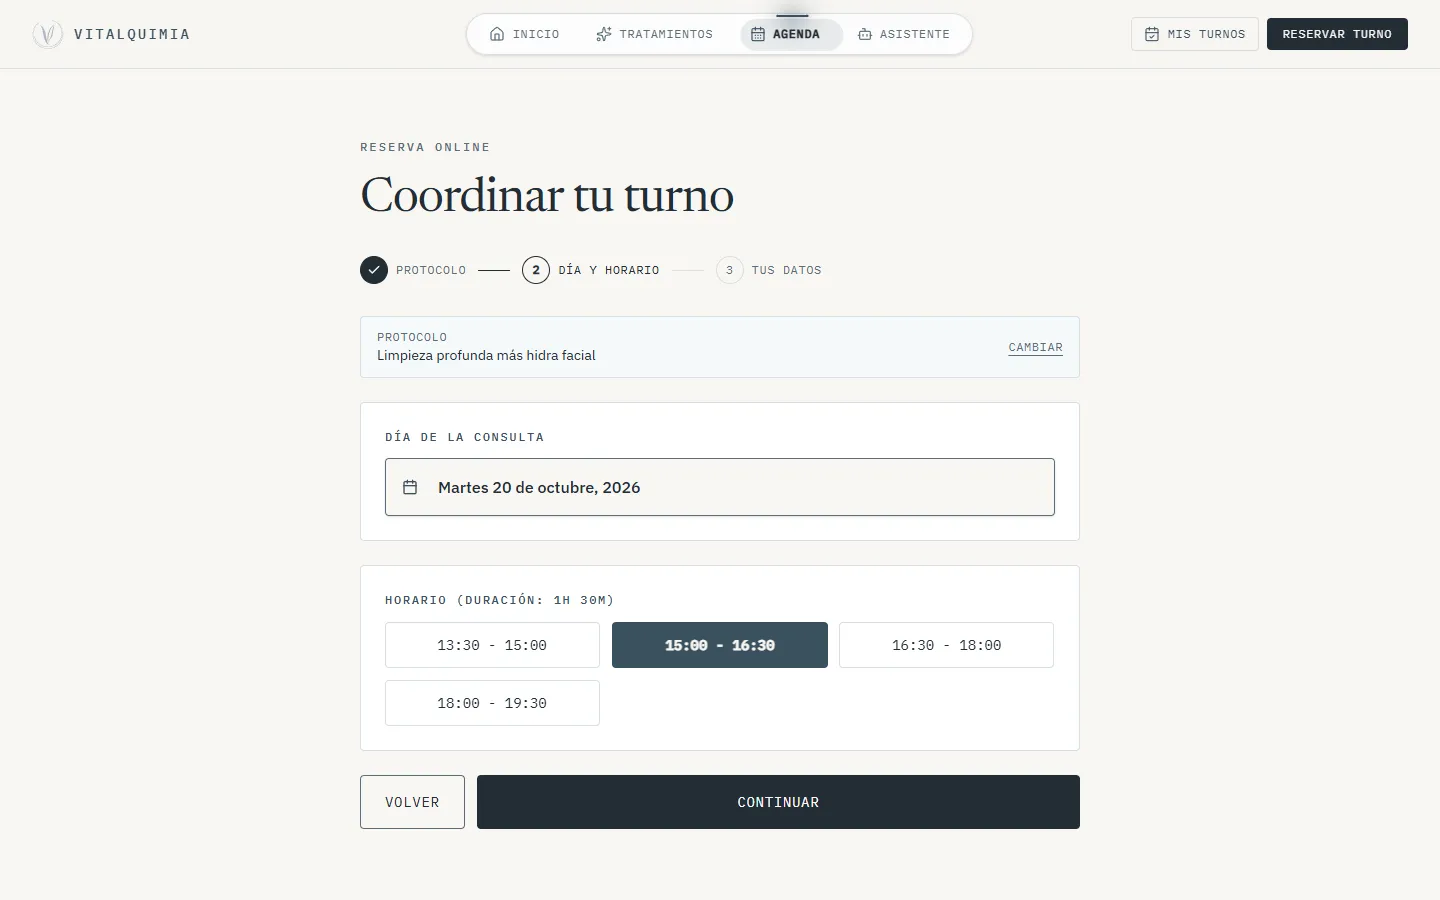Image resolution: width=1440 pixels, height=900 pixels.
Task: Click the Vitalquimia logo emblem
Action: click(47, 34)
